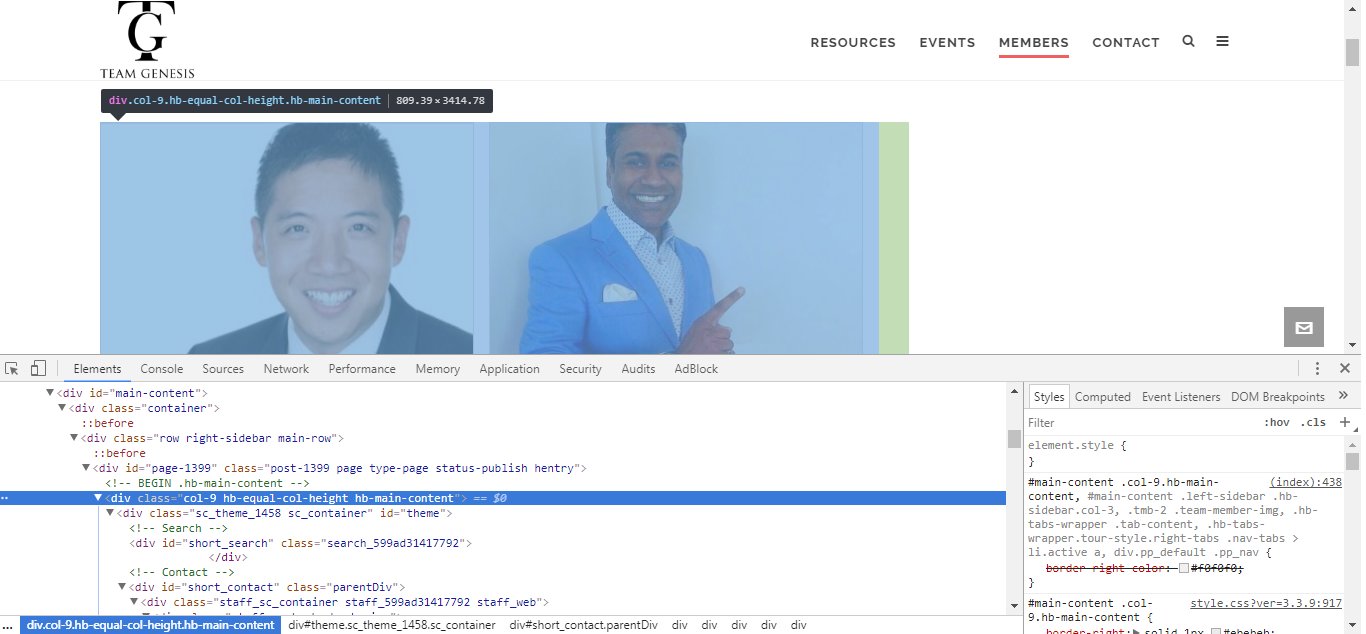Collapse the div class container node arrow
The image size is (1366, 634).
click(x=62, y=408)
